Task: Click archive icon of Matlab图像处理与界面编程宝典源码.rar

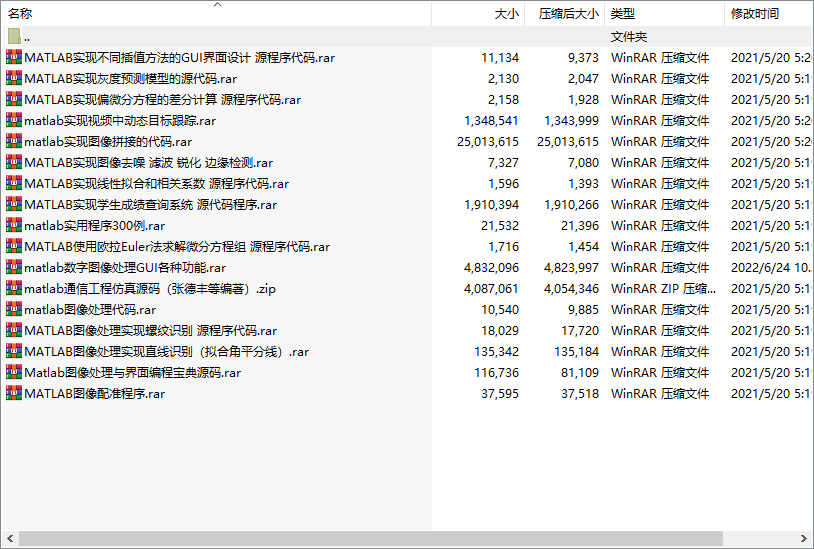Action: point(14,373)
